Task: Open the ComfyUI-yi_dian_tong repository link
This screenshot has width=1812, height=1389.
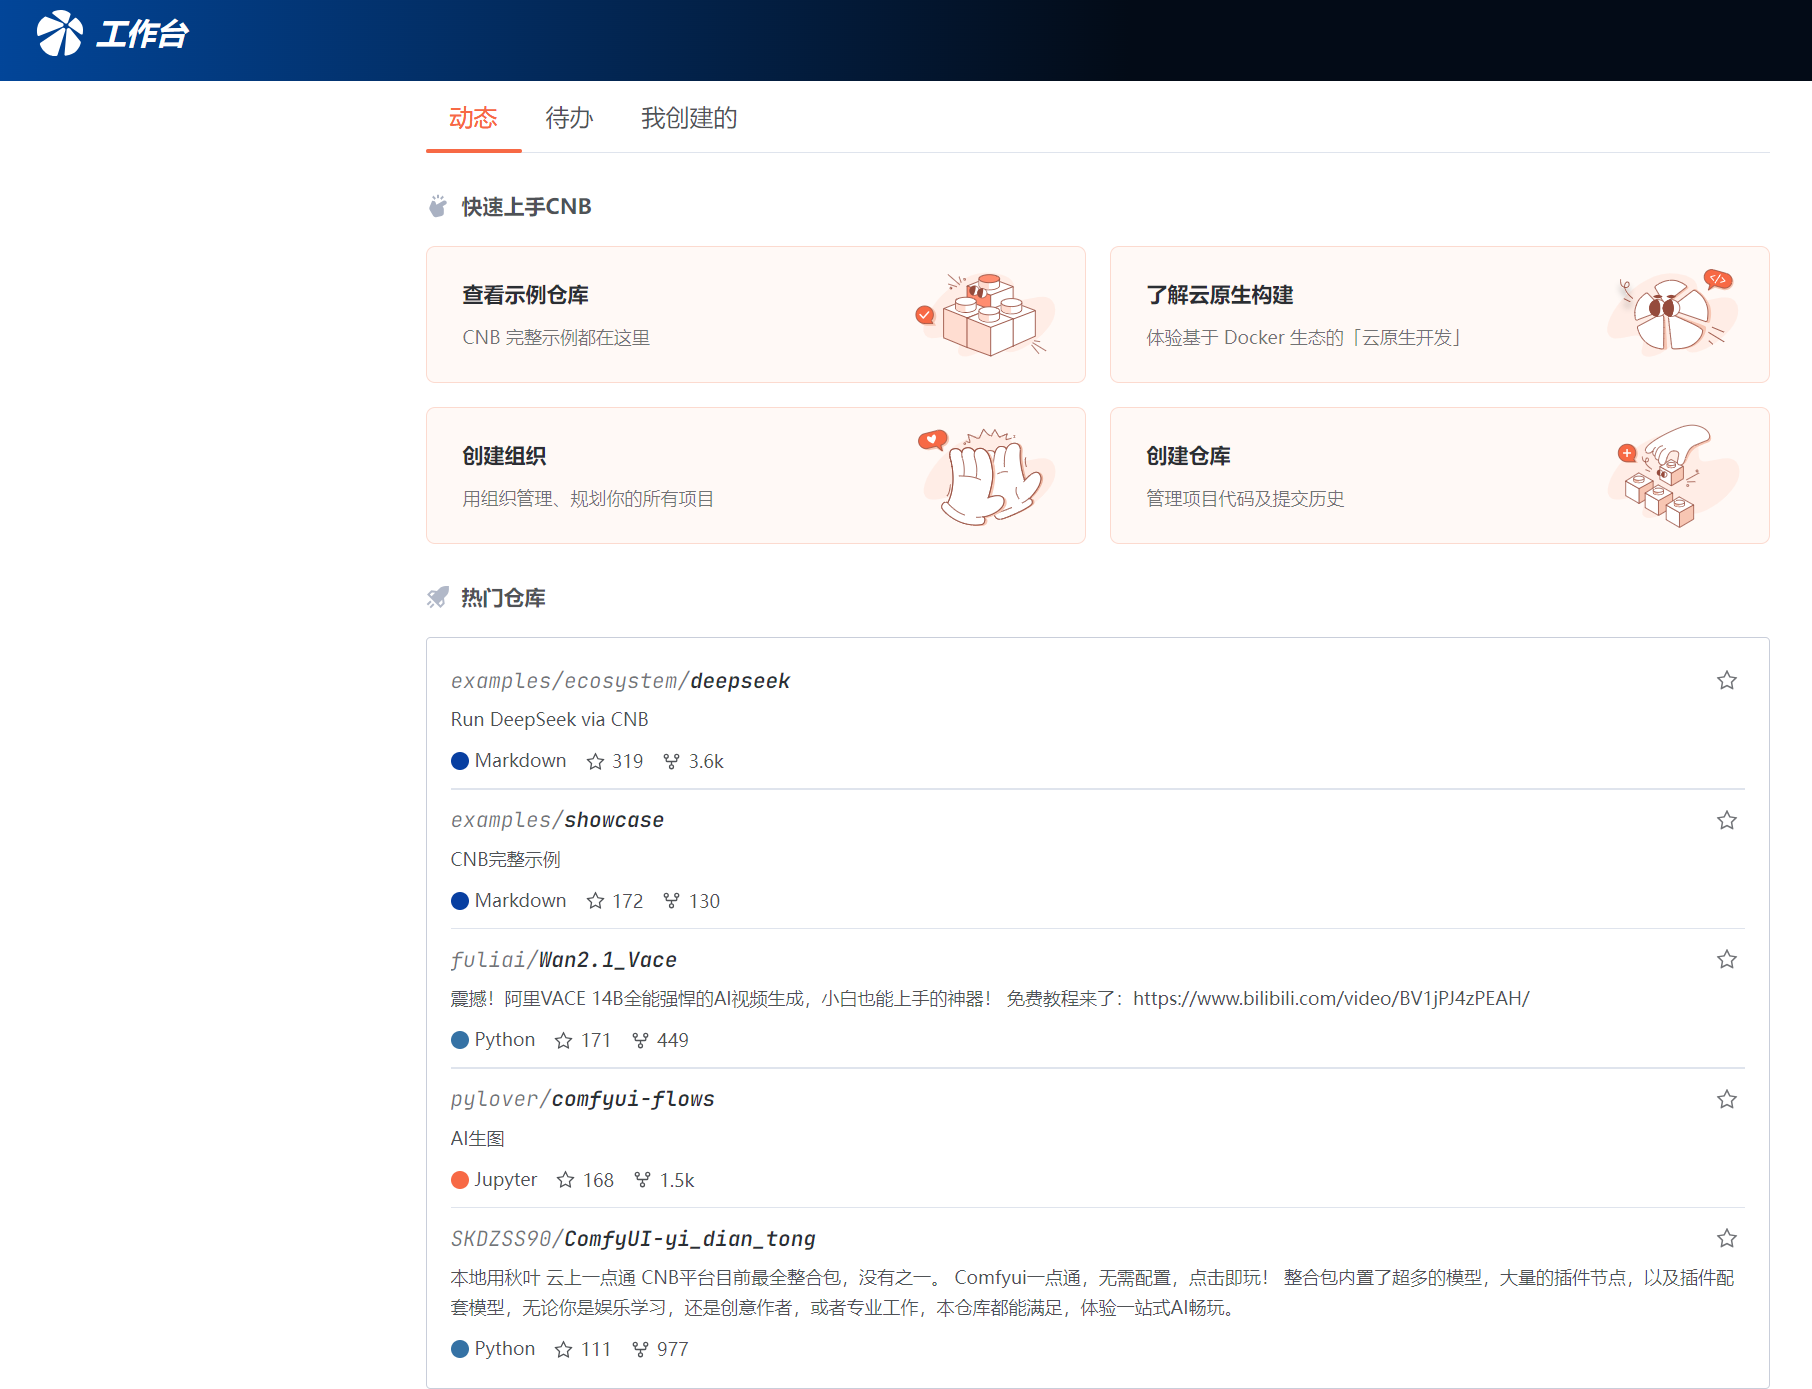Action: point(633,1239)
